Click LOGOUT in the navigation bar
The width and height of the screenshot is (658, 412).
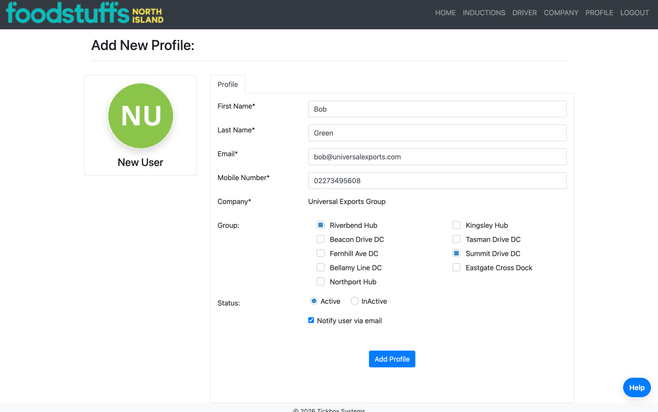click(x=634, y=13)
